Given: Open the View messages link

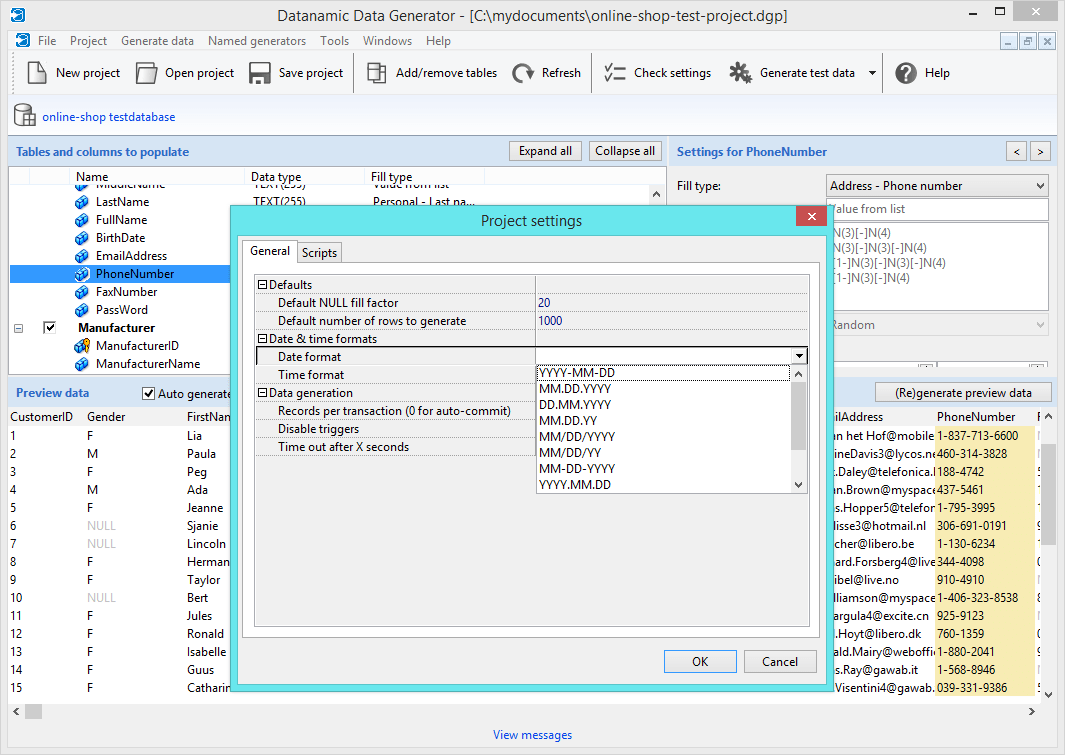Looking at the screenshot, I should point(532,735).
